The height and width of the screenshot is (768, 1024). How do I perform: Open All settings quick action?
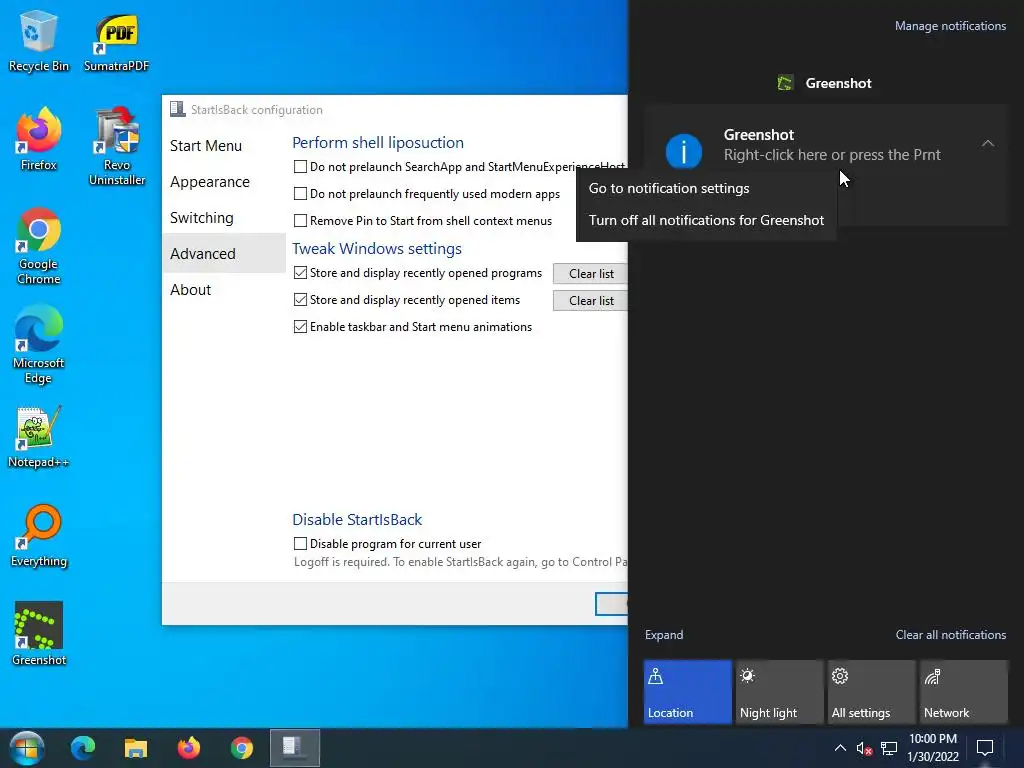[872, 692]
